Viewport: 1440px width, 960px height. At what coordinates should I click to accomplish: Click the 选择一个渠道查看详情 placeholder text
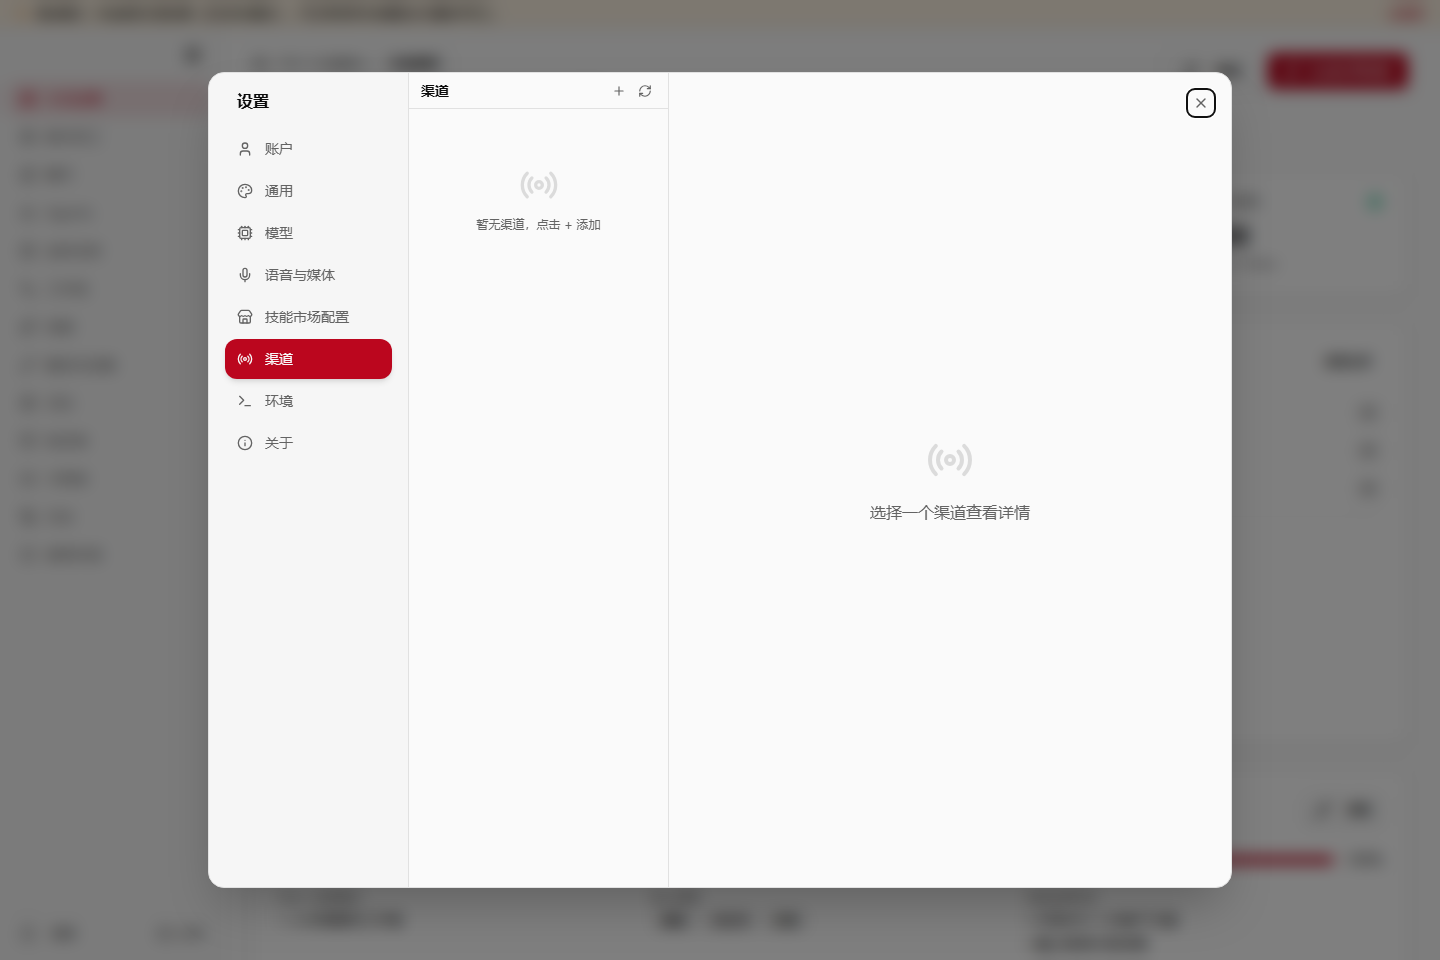(950, 513)
